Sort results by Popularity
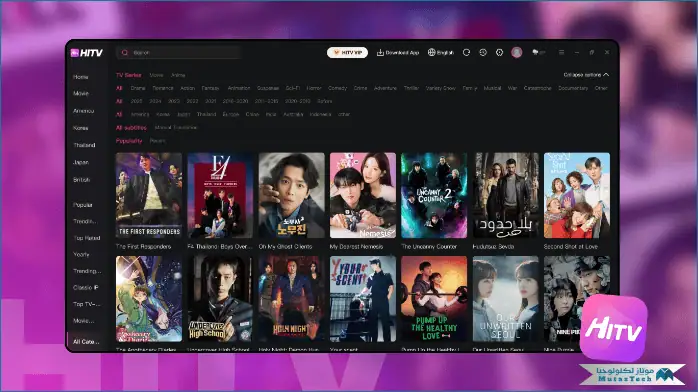Screen dimensions: 698x392 [x=129, y=141]
